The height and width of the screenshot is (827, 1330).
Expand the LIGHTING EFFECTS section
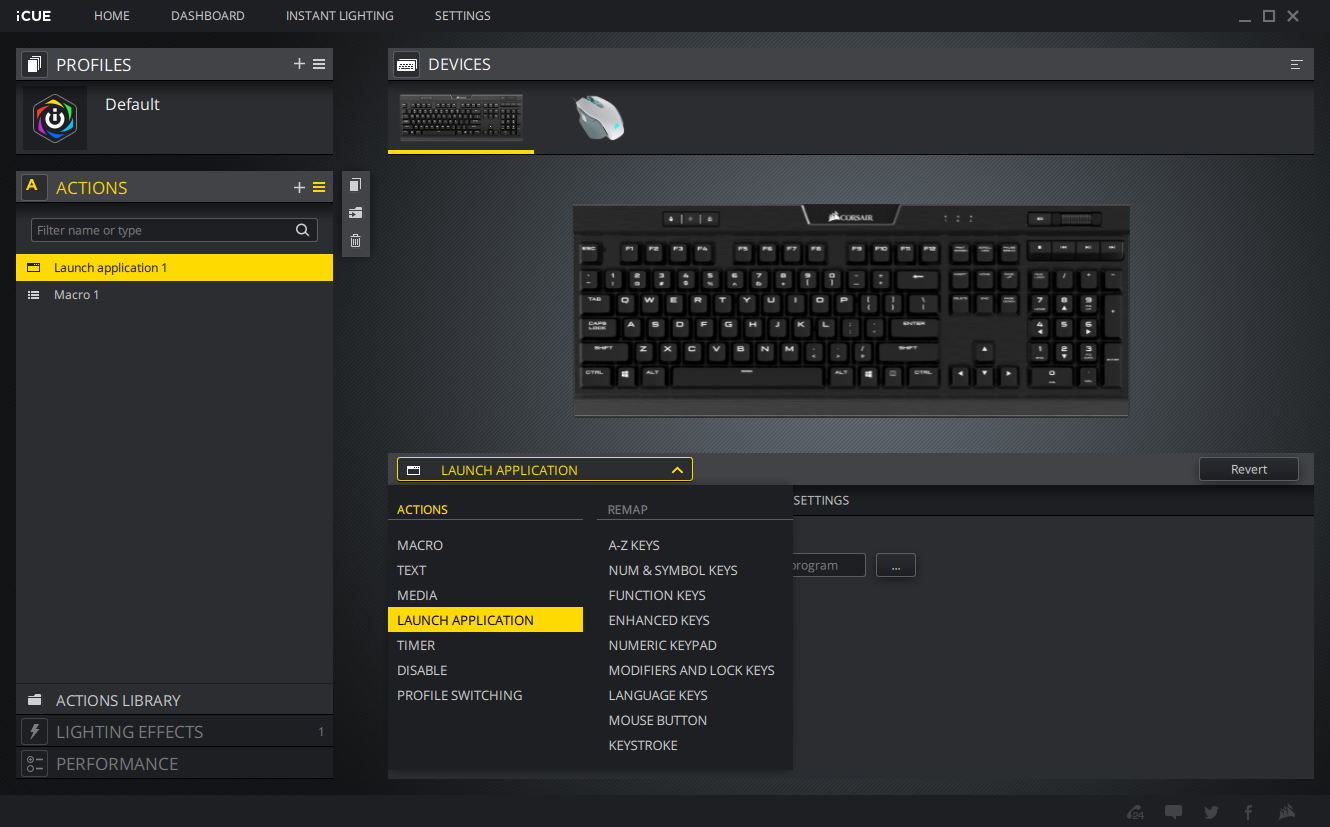tap(174, 732)
